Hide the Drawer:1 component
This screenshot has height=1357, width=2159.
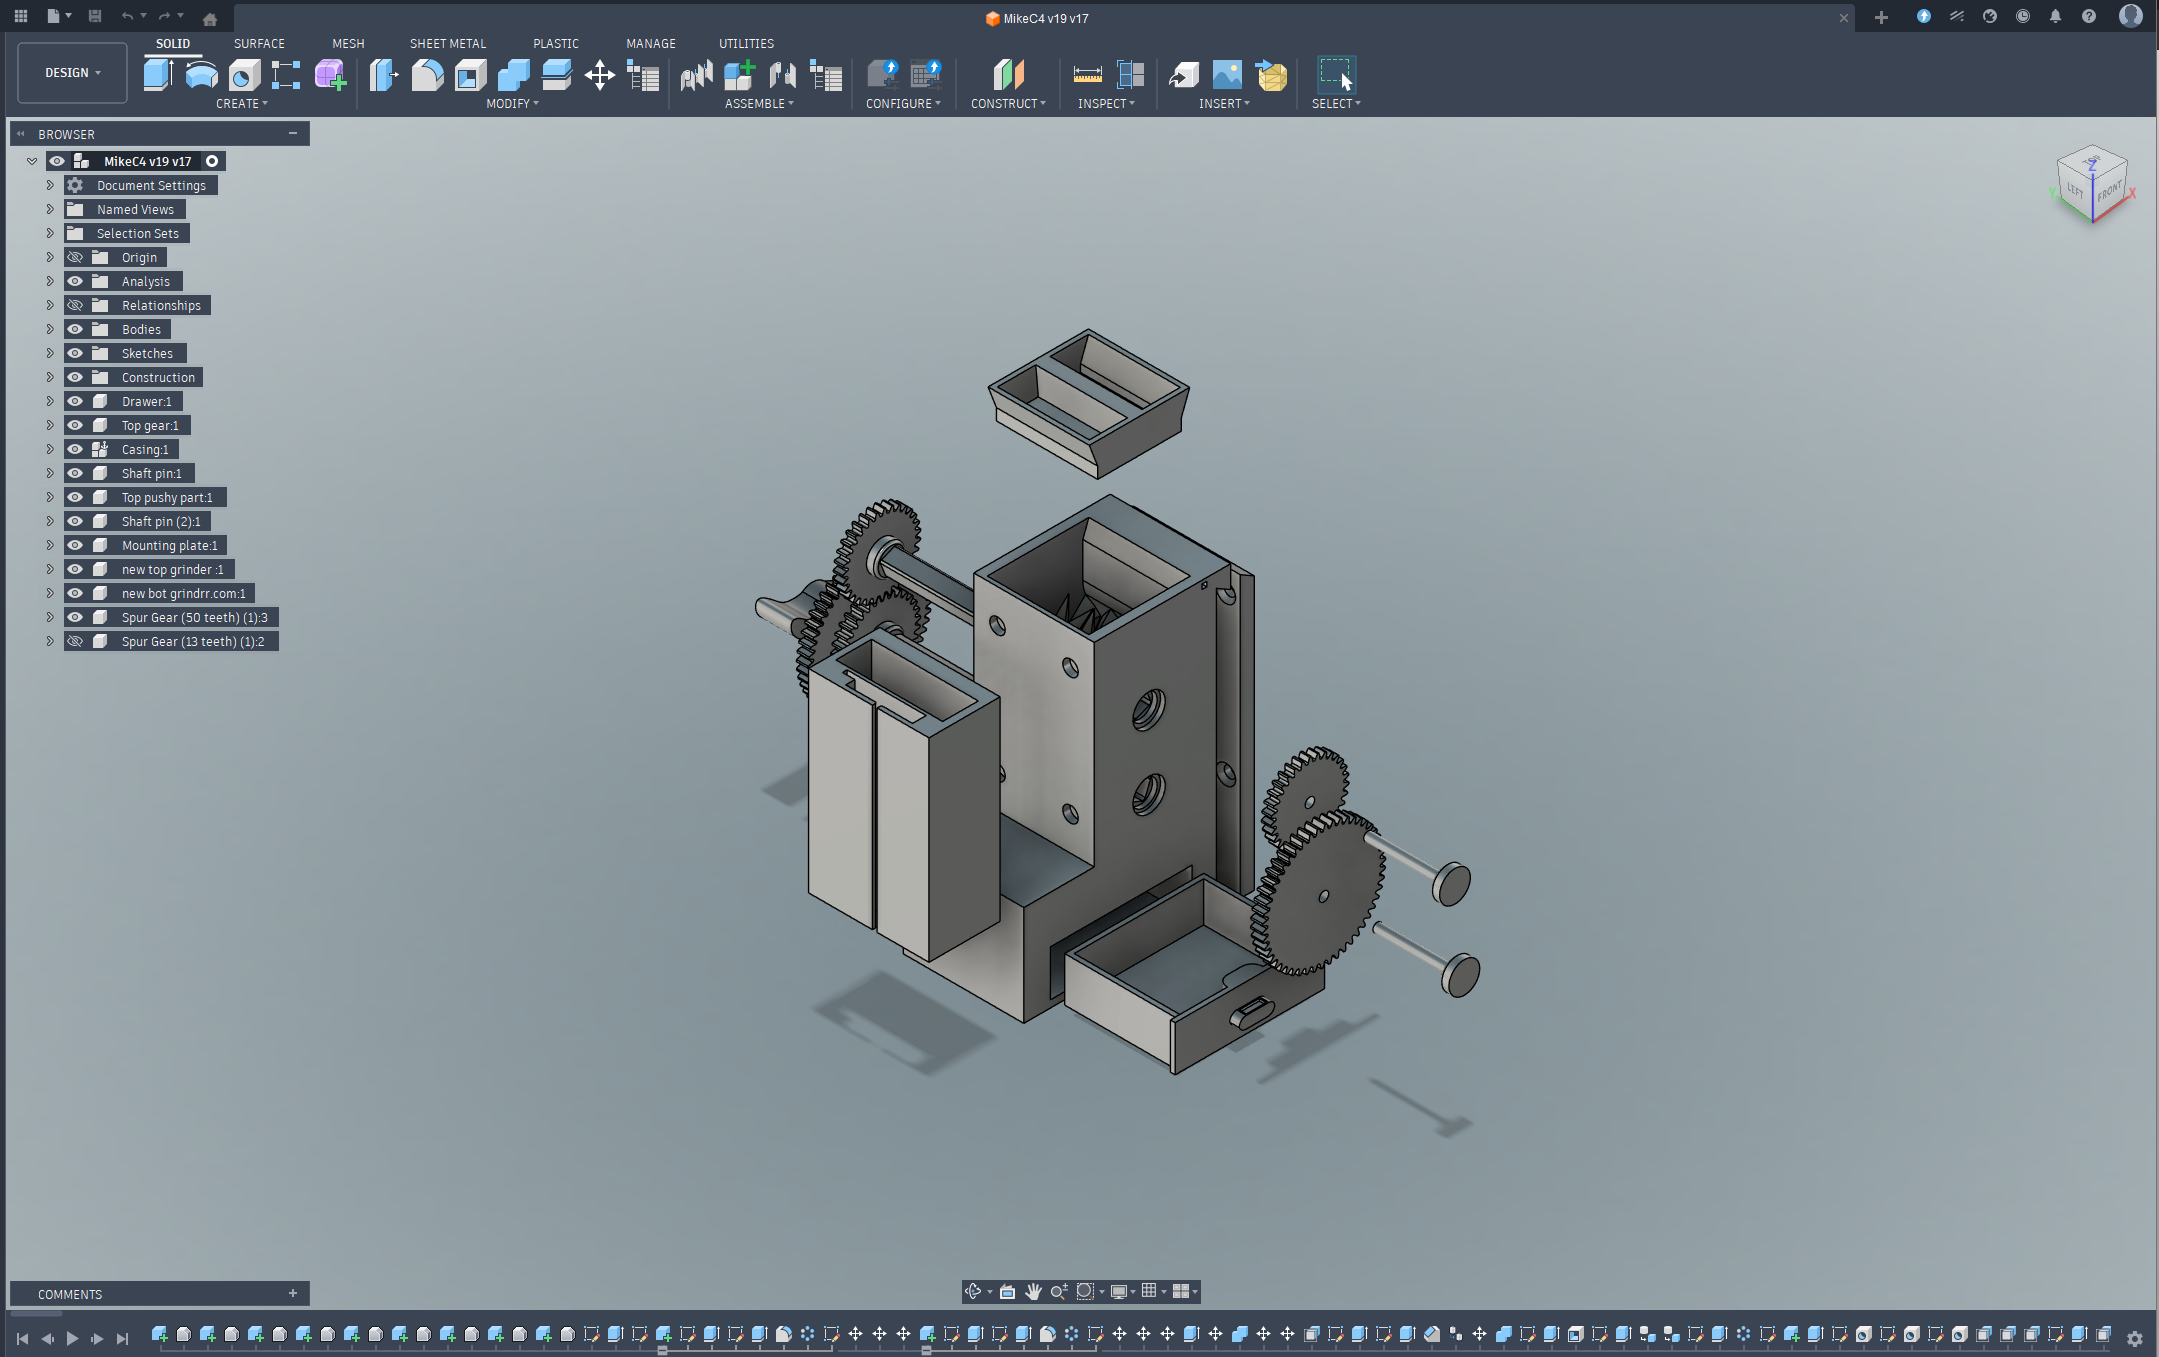click(x=75, y=401)
